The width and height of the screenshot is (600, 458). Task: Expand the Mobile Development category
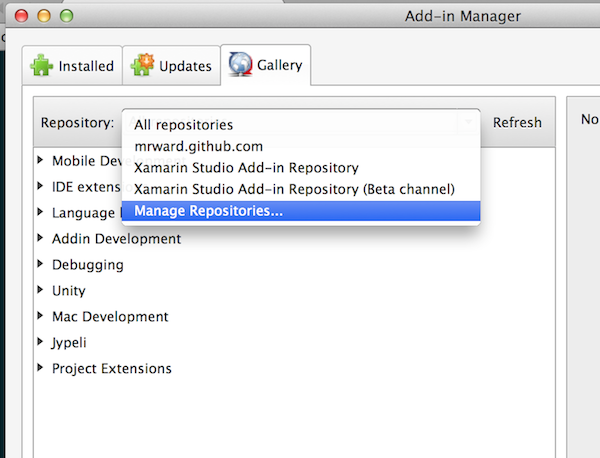(x=40, y=160)
